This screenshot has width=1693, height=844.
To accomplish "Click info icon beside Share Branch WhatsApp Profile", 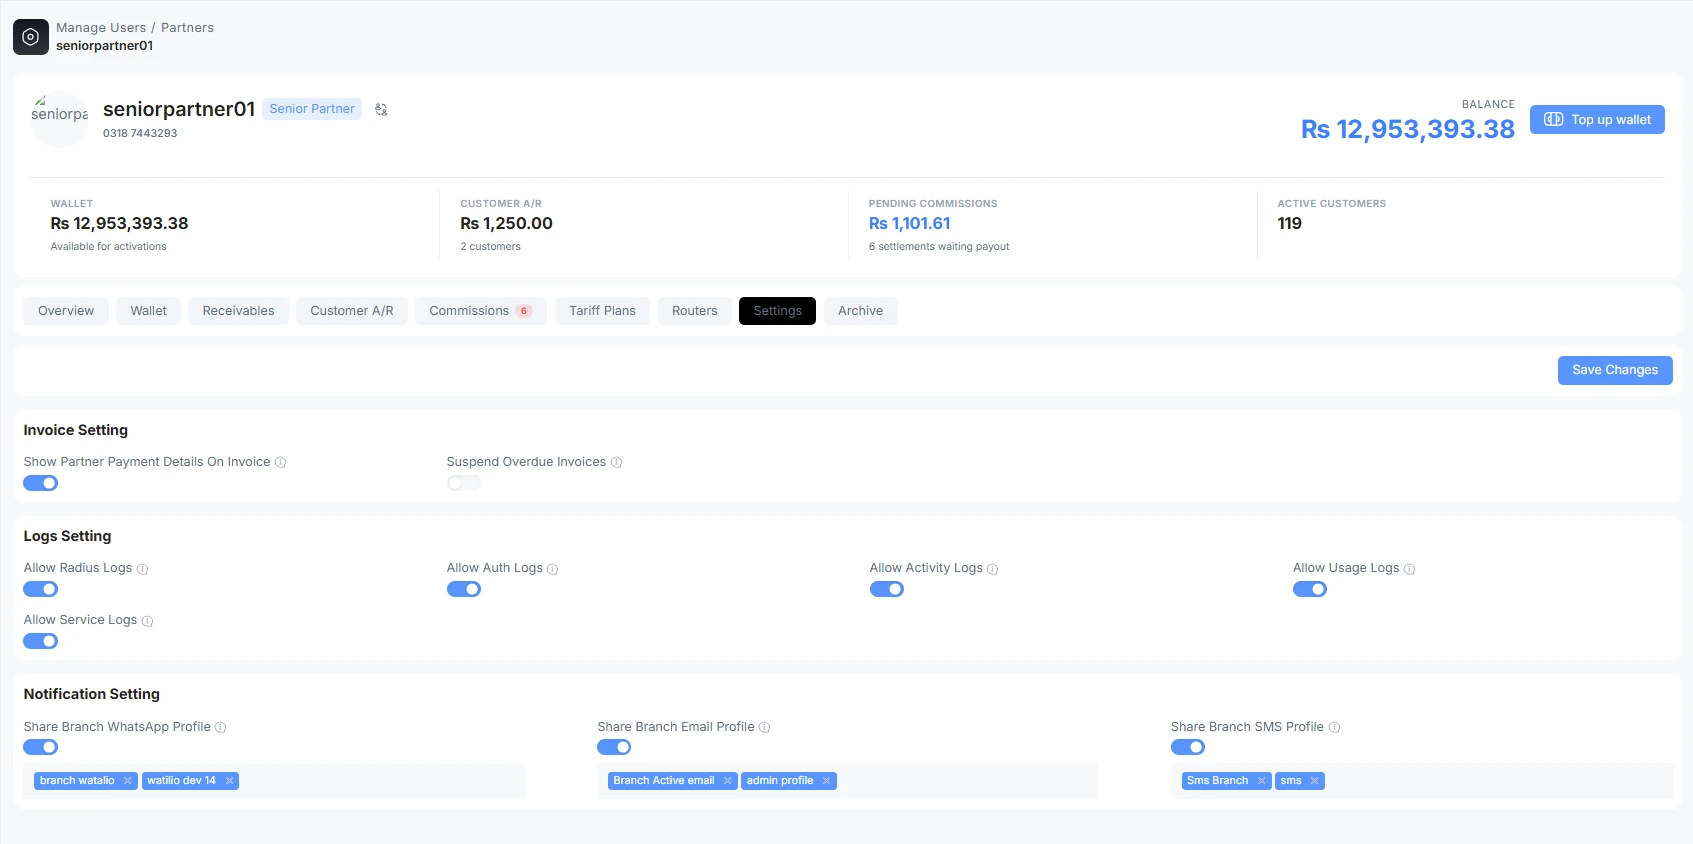I will [221, 727].
